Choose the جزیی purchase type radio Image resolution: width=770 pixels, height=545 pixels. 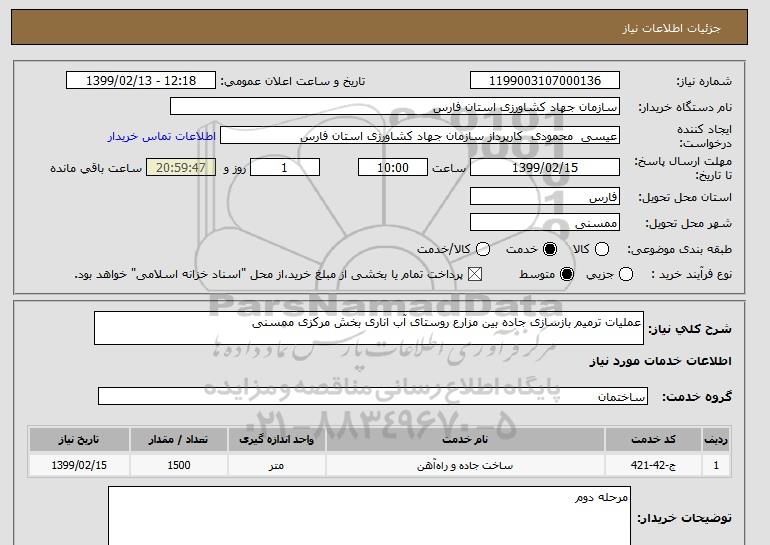(626, 274)
